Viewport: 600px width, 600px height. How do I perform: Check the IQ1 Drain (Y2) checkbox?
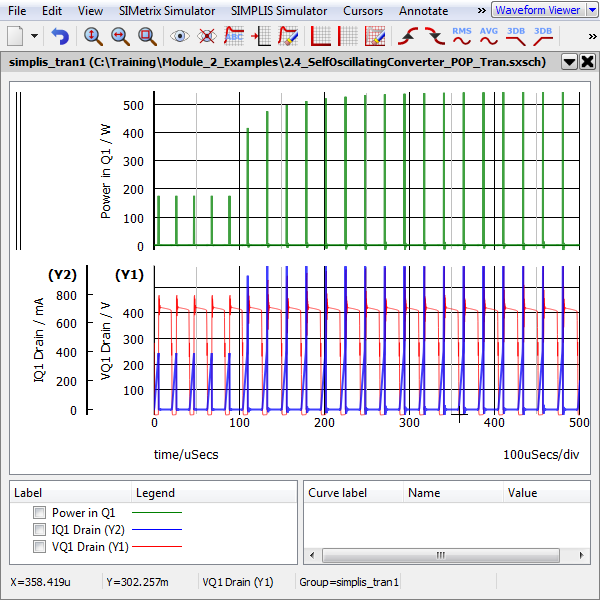40,529
